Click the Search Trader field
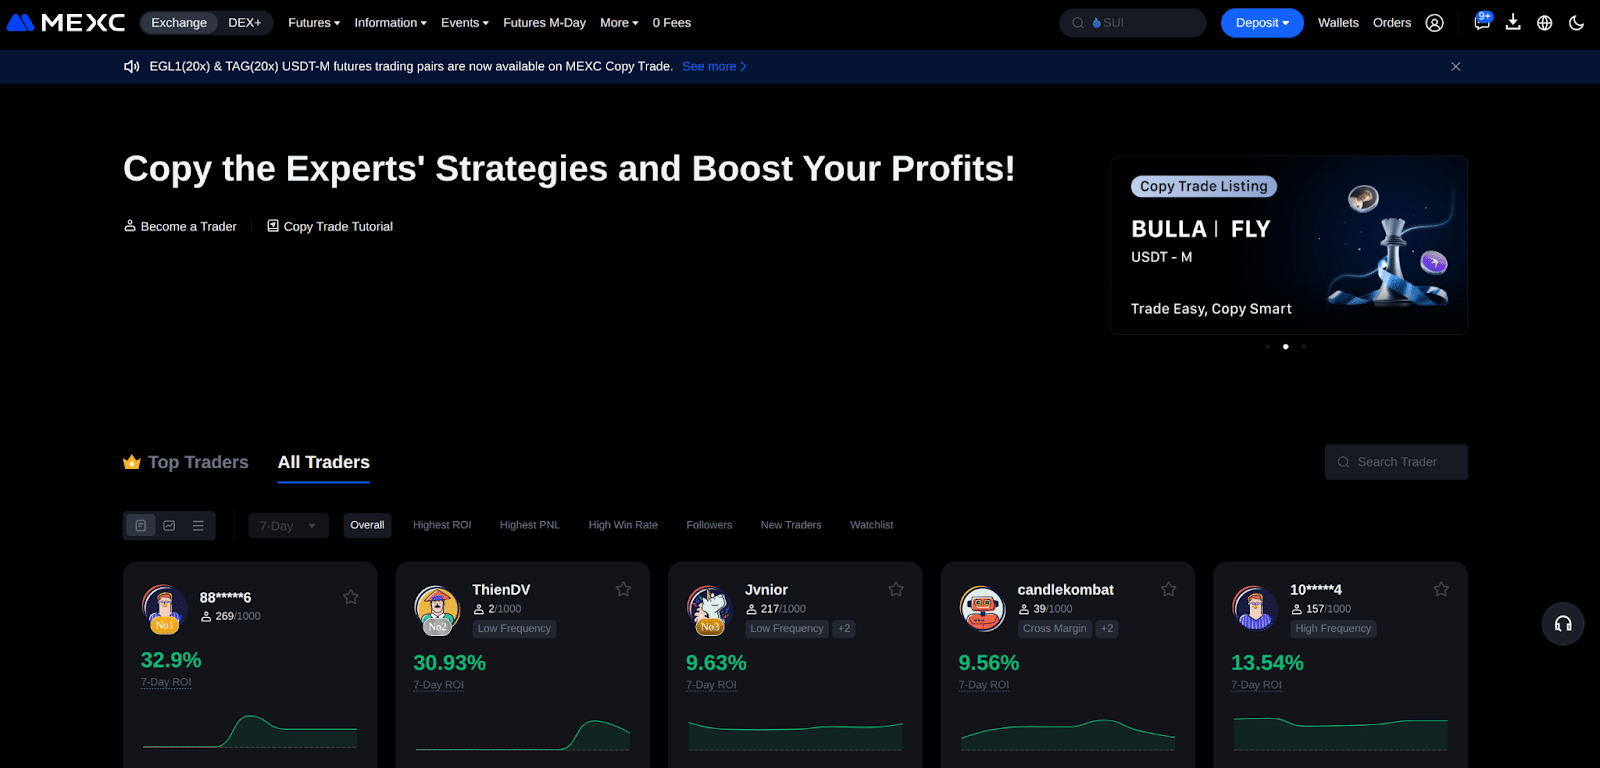Screen dimensions: 1600x768 click(x=1396, y=462)
